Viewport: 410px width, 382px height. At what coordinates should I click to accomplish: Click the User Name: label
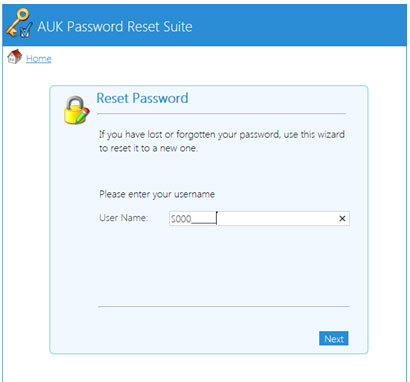pyautogui.click(x=123, y=218)
